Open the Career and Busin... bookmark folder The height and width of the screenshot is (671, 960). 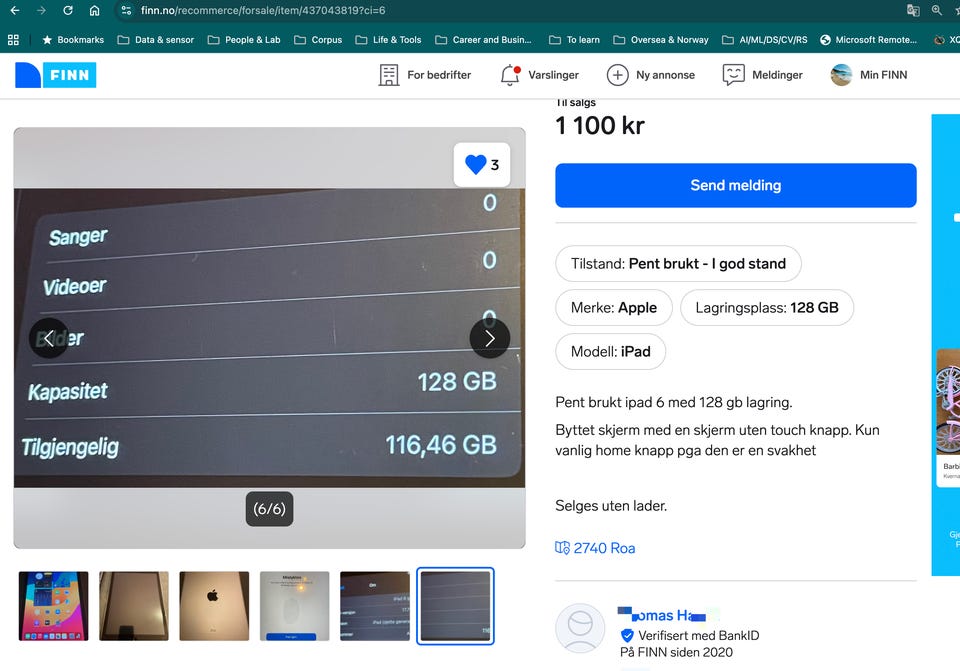pyautogui.click(x=483, y=40)
